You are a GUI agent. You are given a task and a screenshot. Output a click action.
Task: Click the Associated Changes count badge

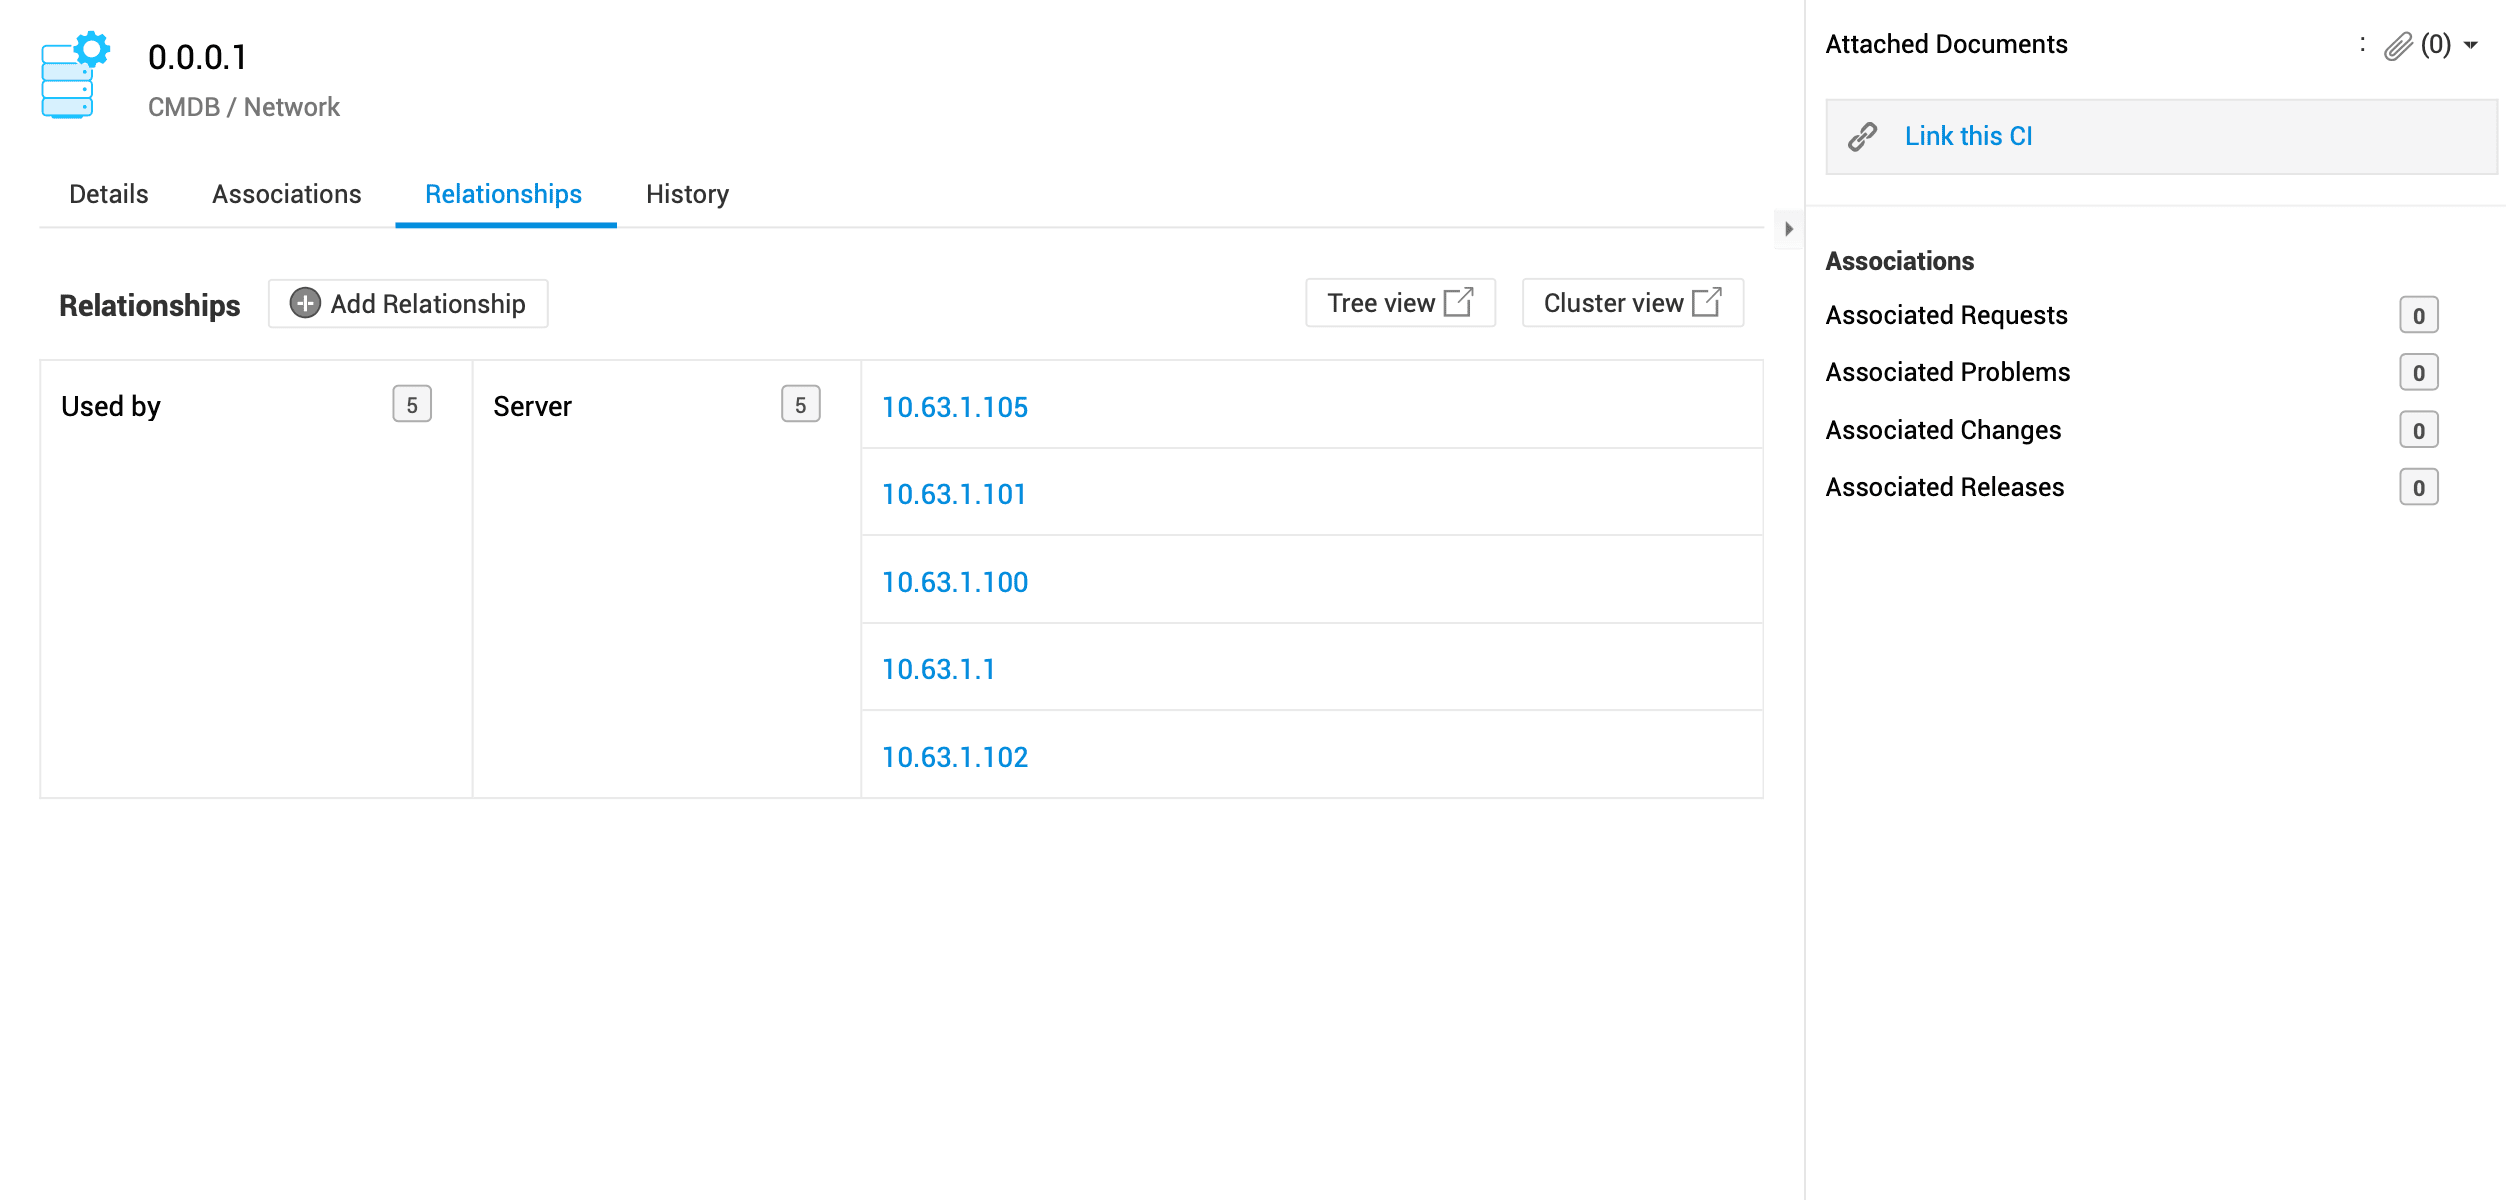[2418, 431]
